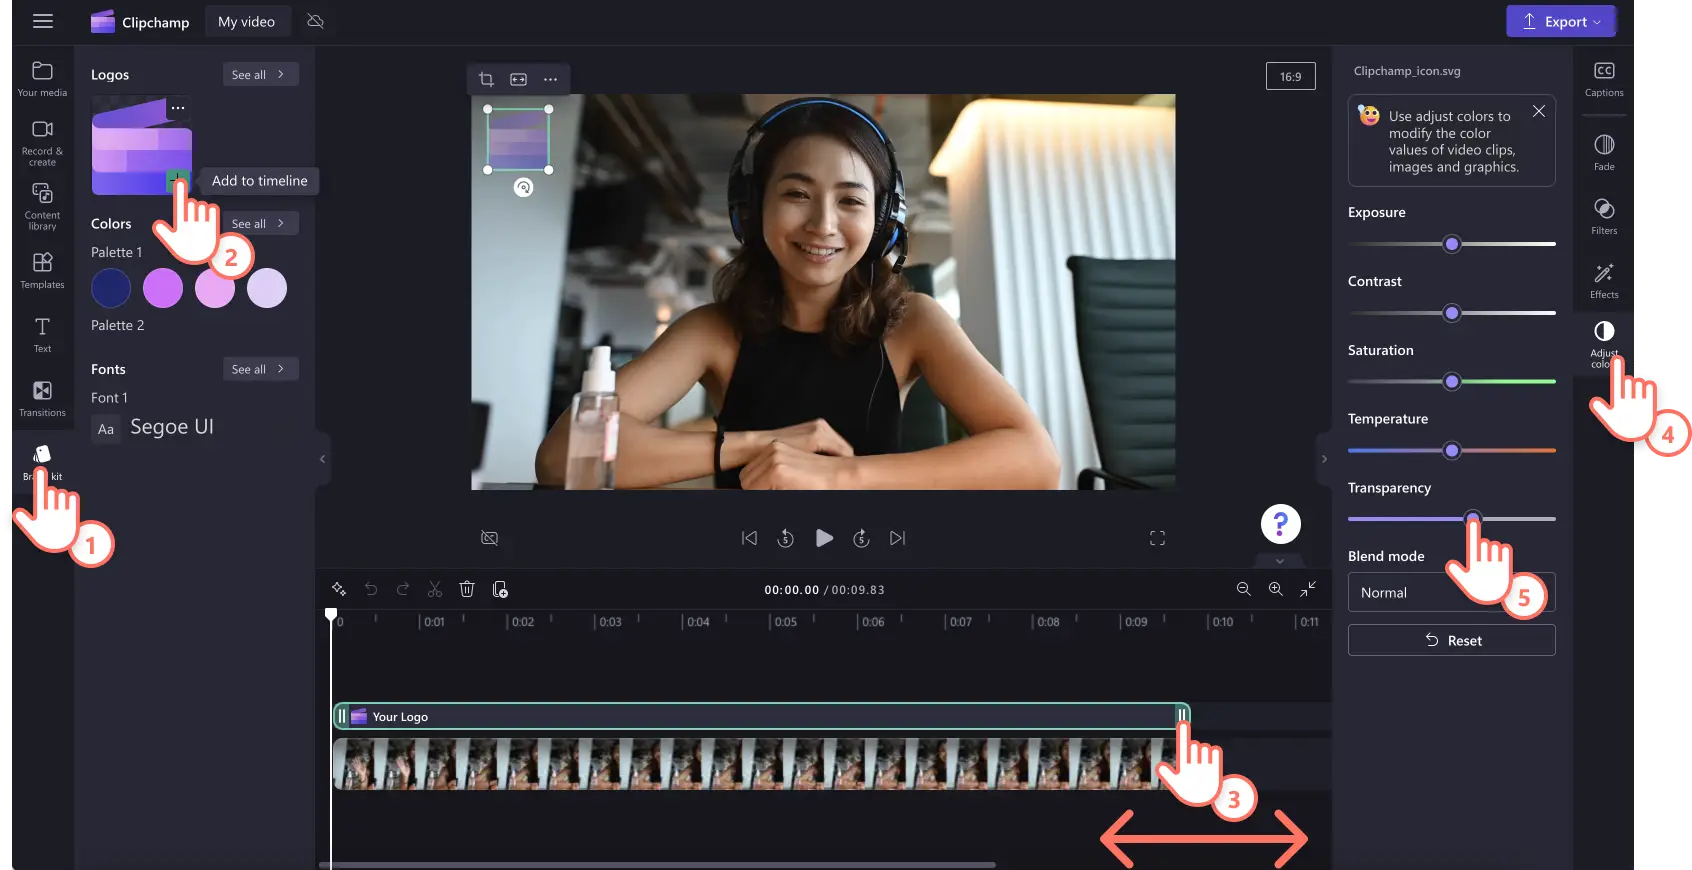Image resolution: width=1692 pixels, height=870 pixels.
Task: Select the dark blue Palette 1 swatch
Action: 111,288
